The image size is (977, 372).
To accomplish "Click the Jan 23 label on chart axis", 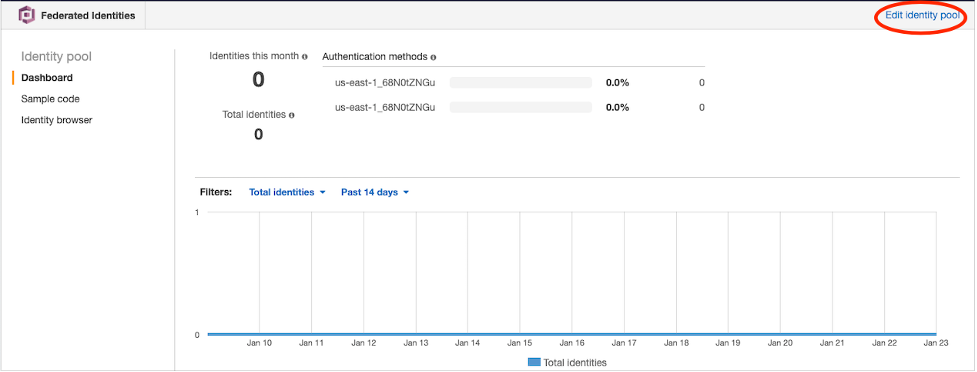I will click(x=936, y=343).
